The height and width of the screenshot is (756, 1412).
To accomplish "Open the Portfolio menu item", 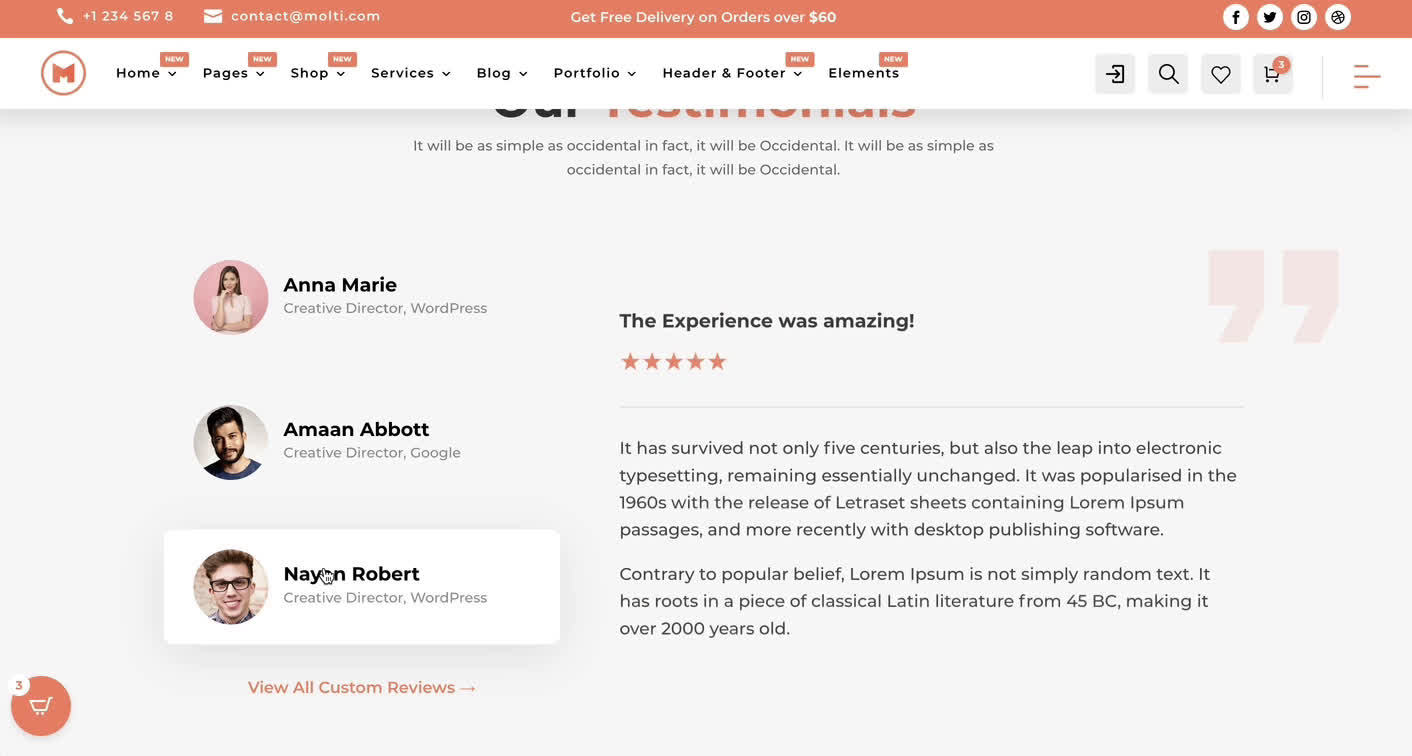I will (595, 73).
